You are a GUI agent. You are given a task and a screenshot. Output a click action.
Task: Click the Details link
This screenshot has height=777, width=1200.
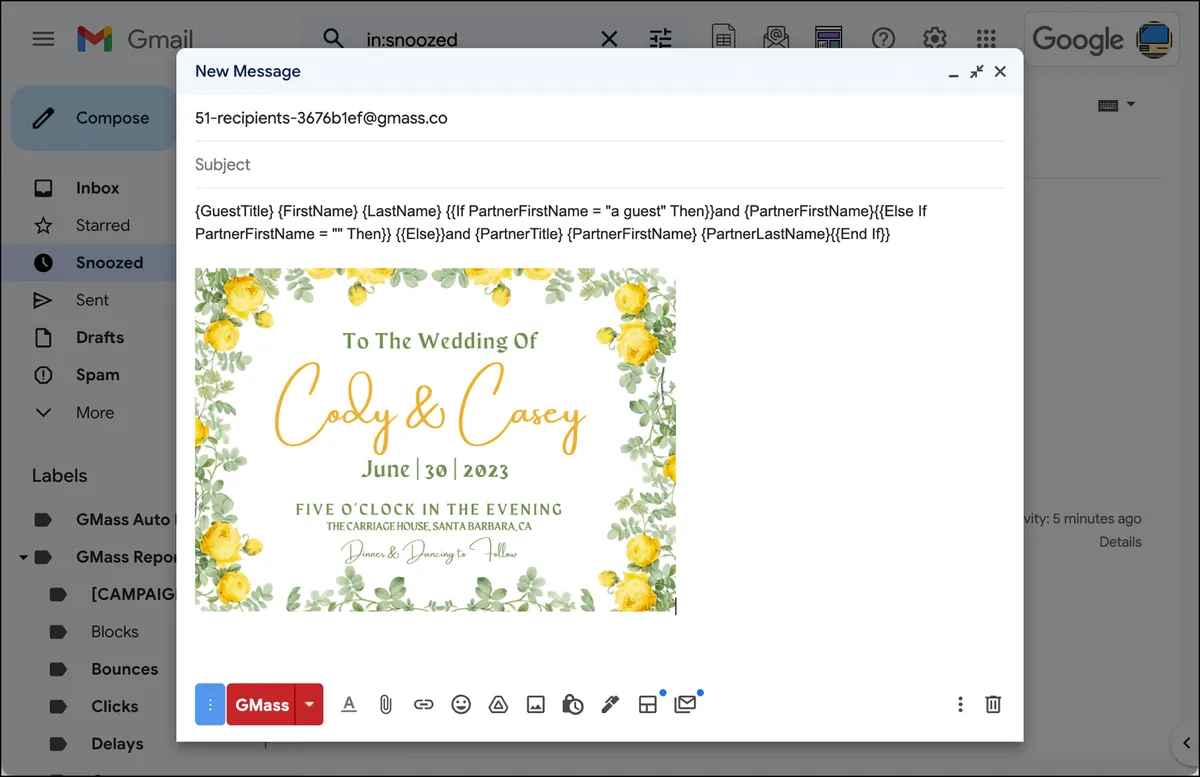point(1120,542)
